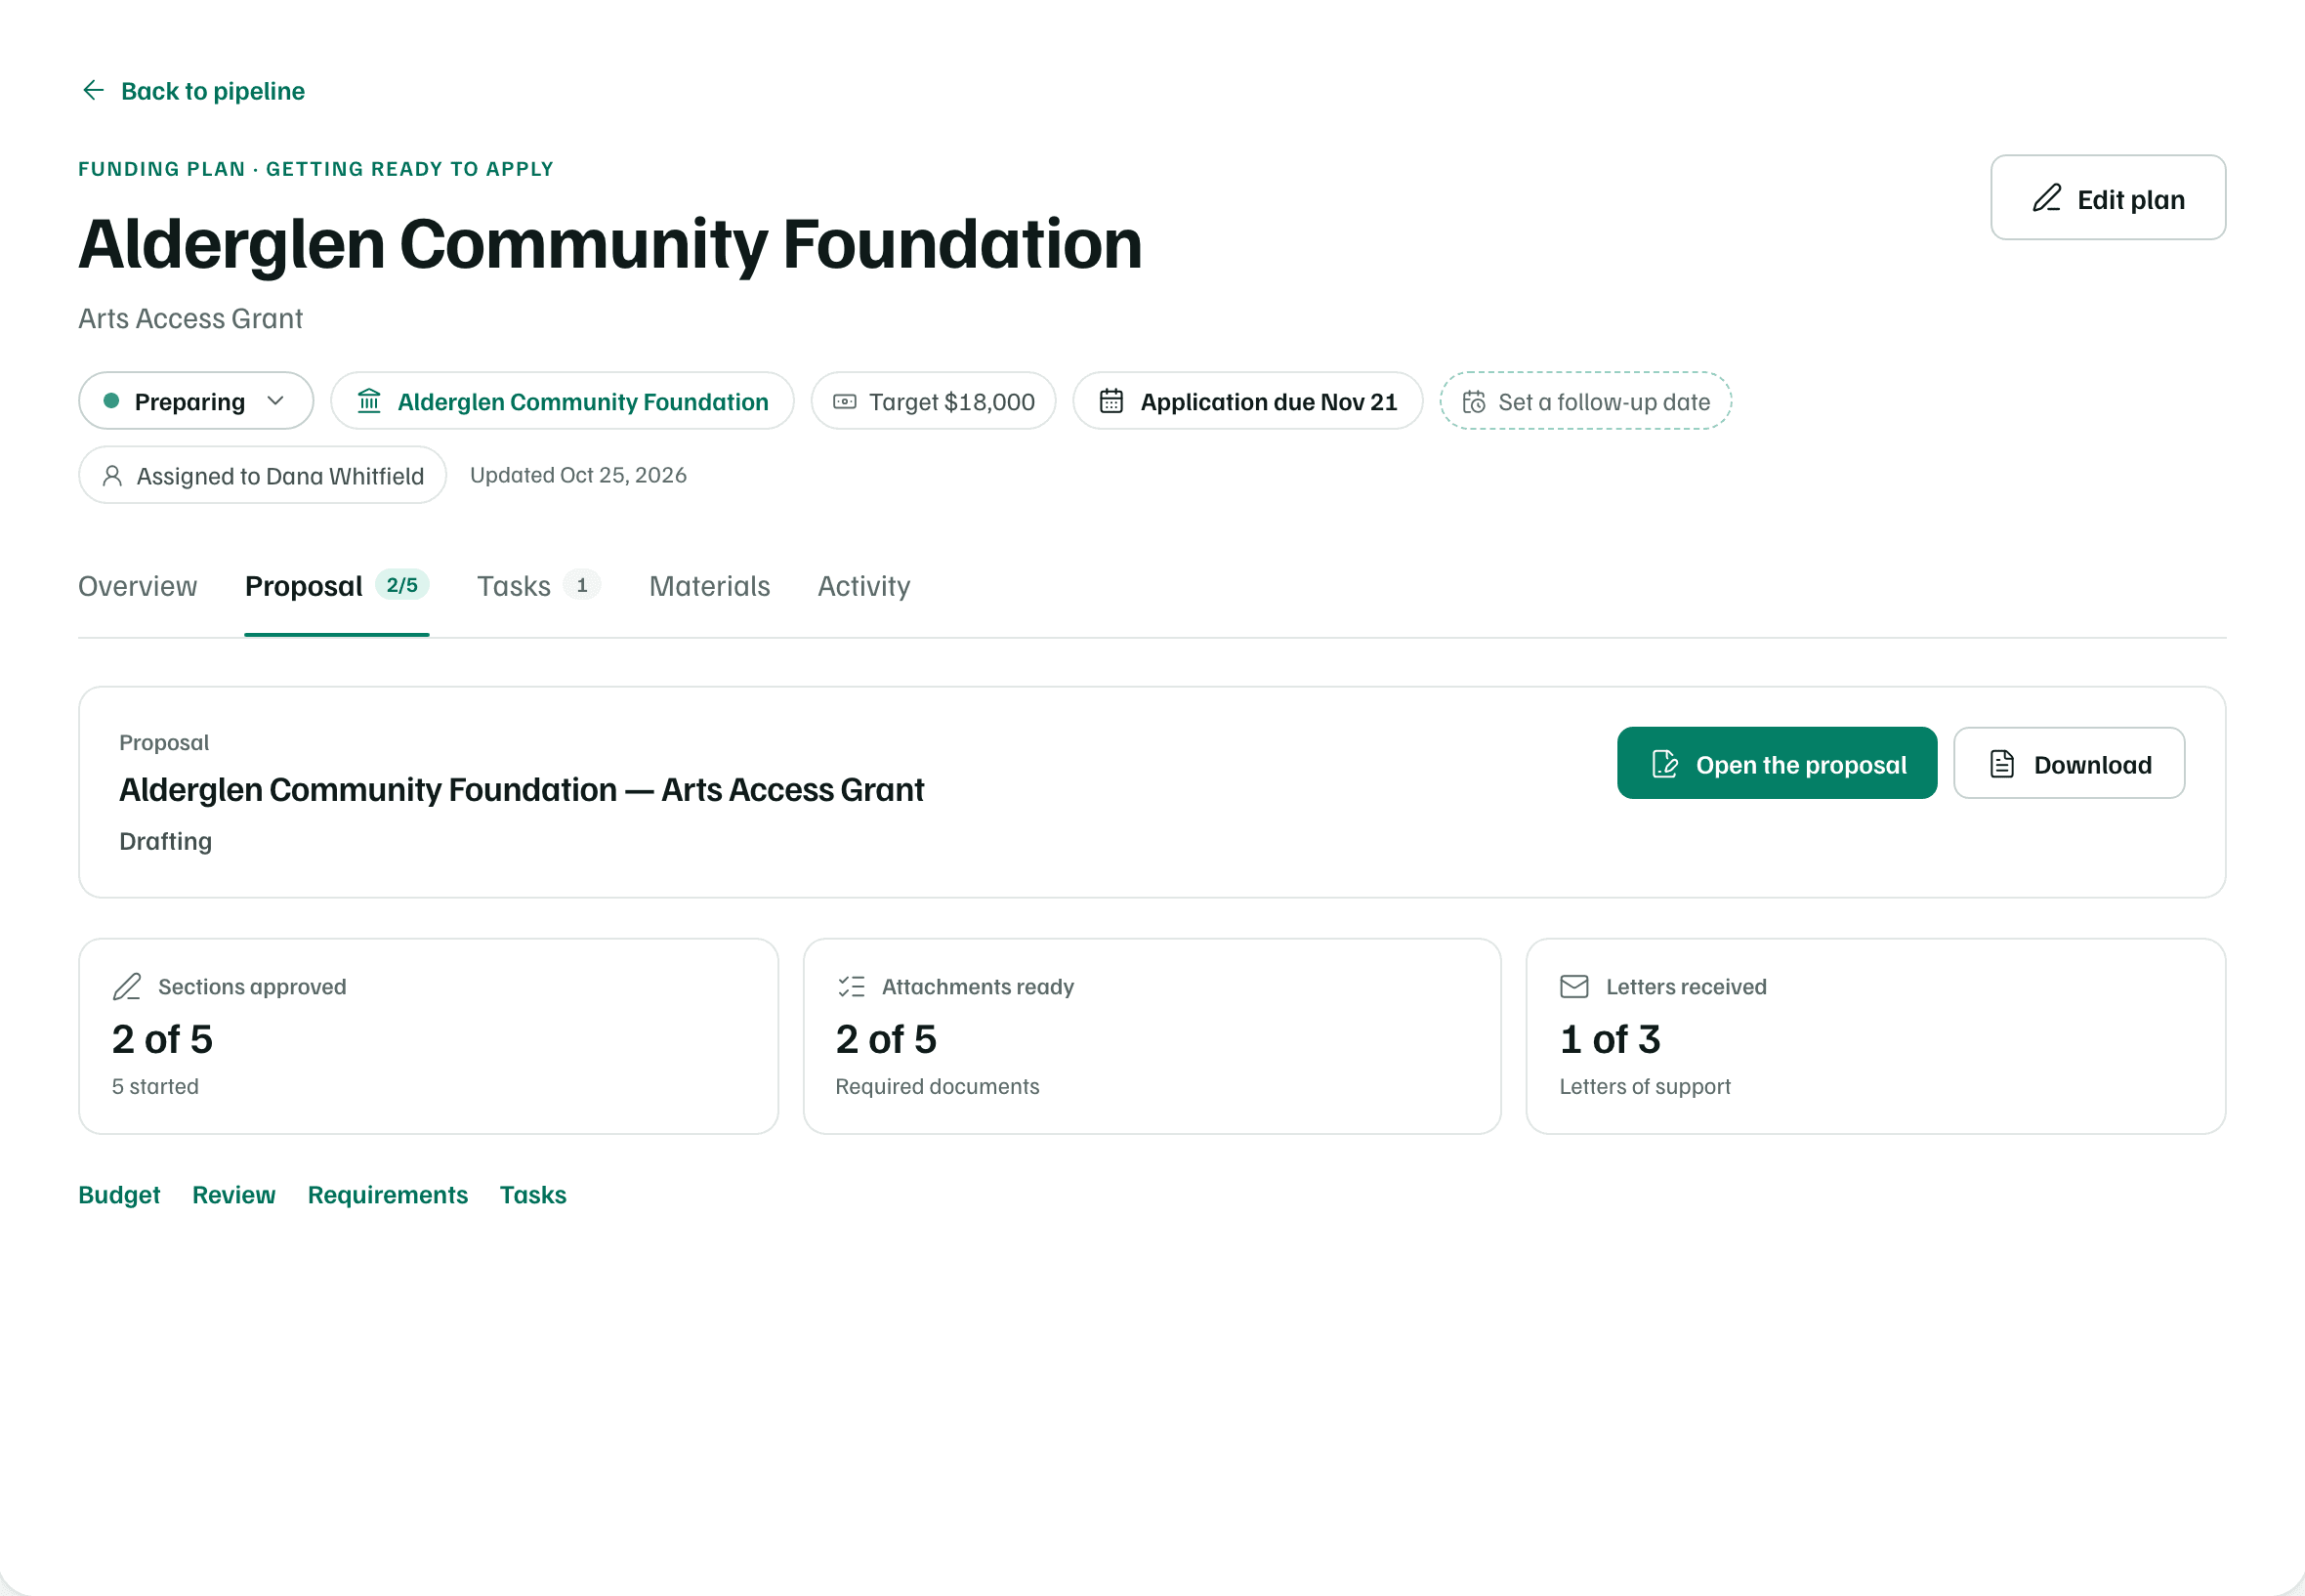Click the bank building icon in funder chip

coord(369,401)
